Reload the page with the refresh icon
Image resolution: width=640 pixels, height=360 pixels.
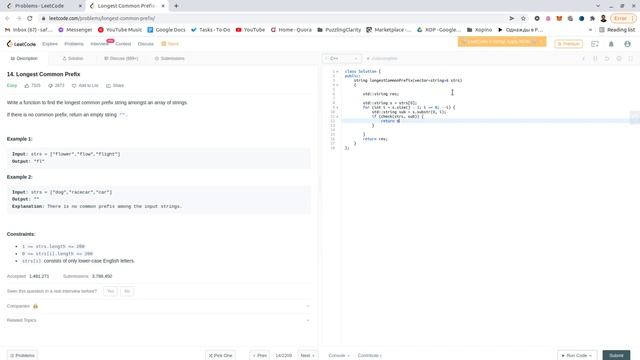(x=30, y=18)
